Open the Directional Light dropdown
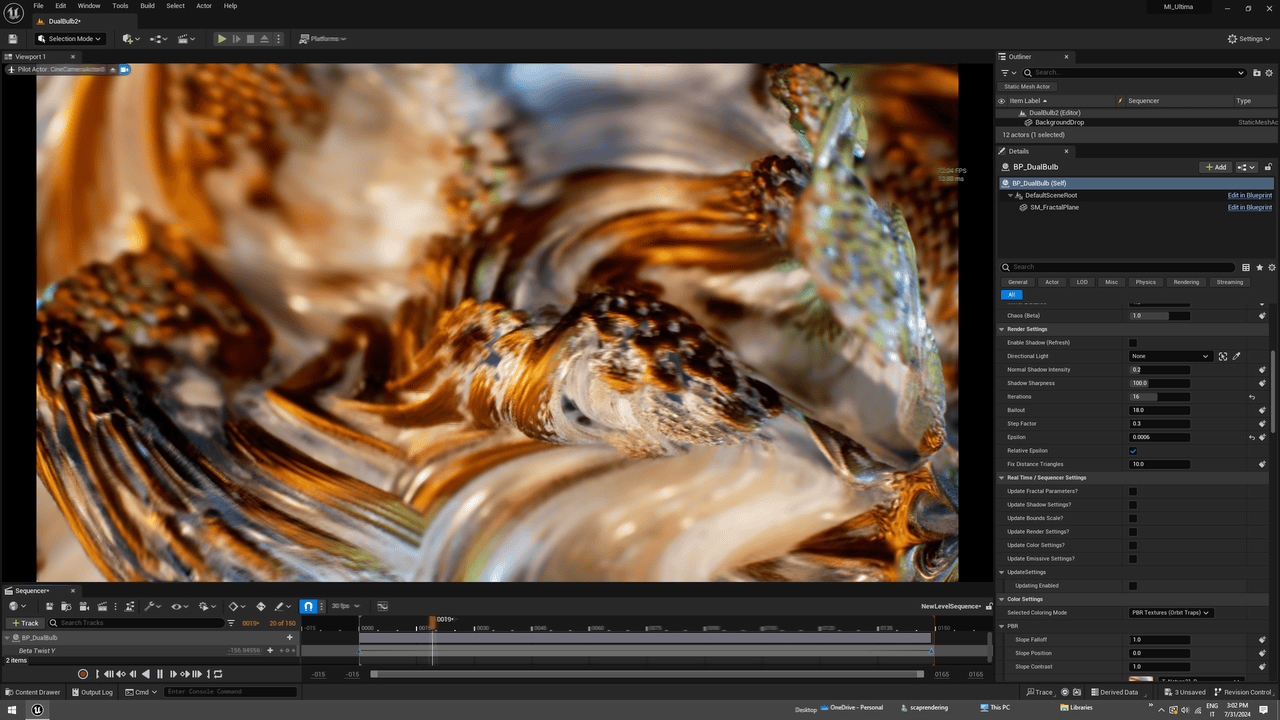This screenshot has height=720, width=1280. click(1170, 355)
